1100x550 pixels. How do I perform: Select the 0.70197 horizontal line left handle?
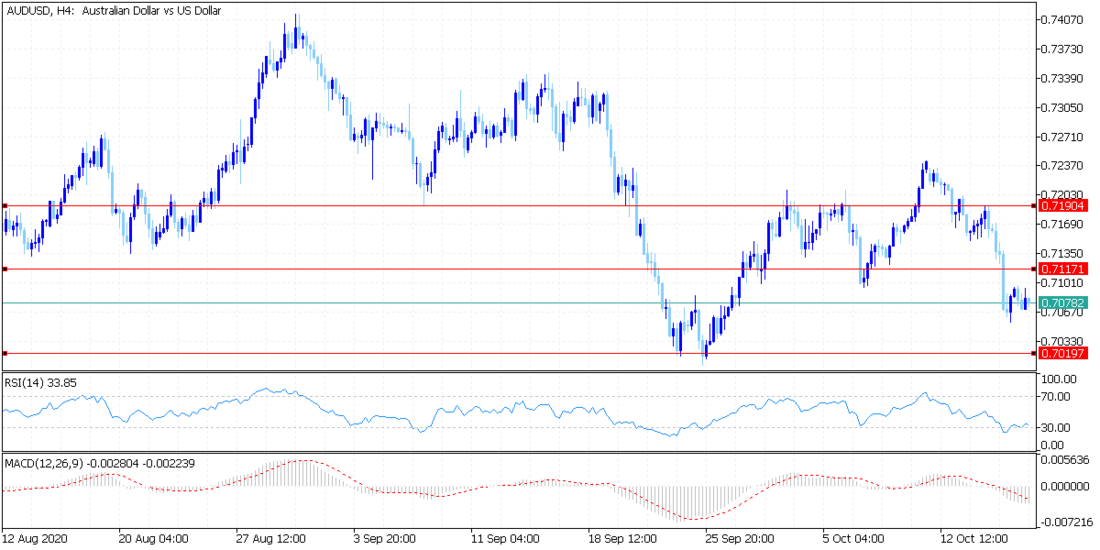point(4,353)
